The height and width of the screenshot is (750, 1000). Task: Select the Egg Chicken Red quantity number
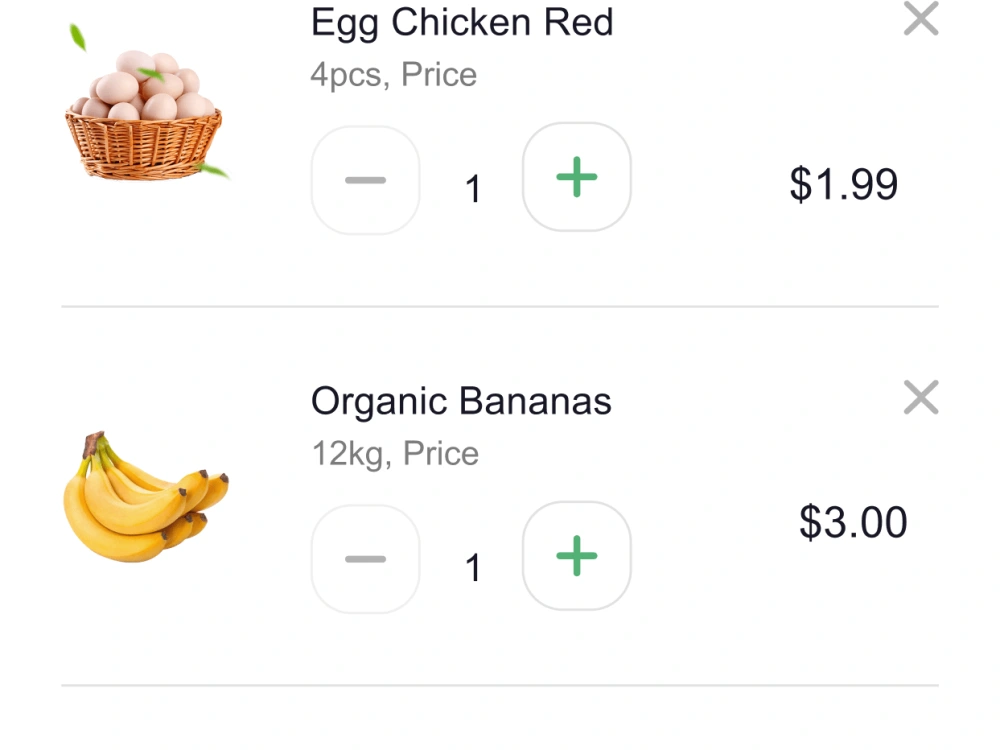tap(473, 189)
